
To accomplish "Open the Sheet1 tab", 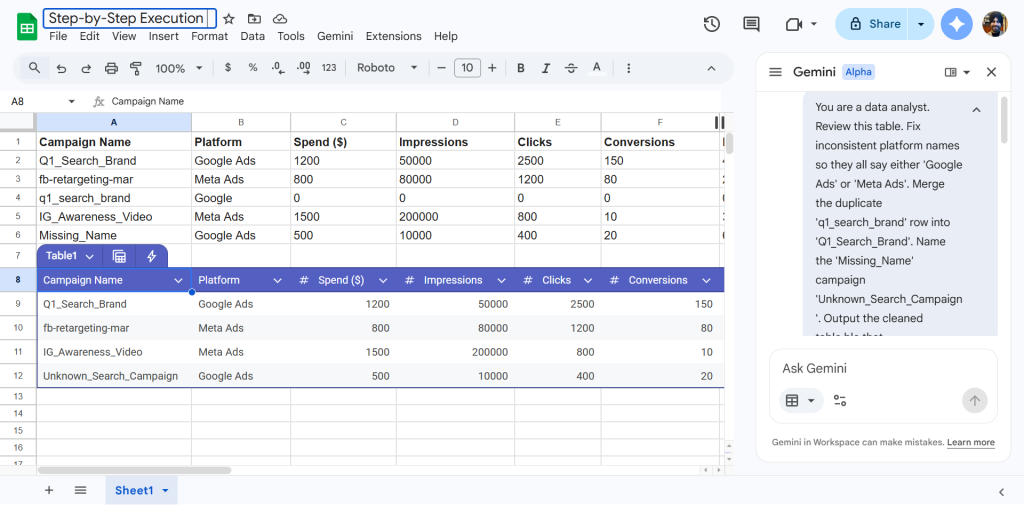I will pos(134,490).
